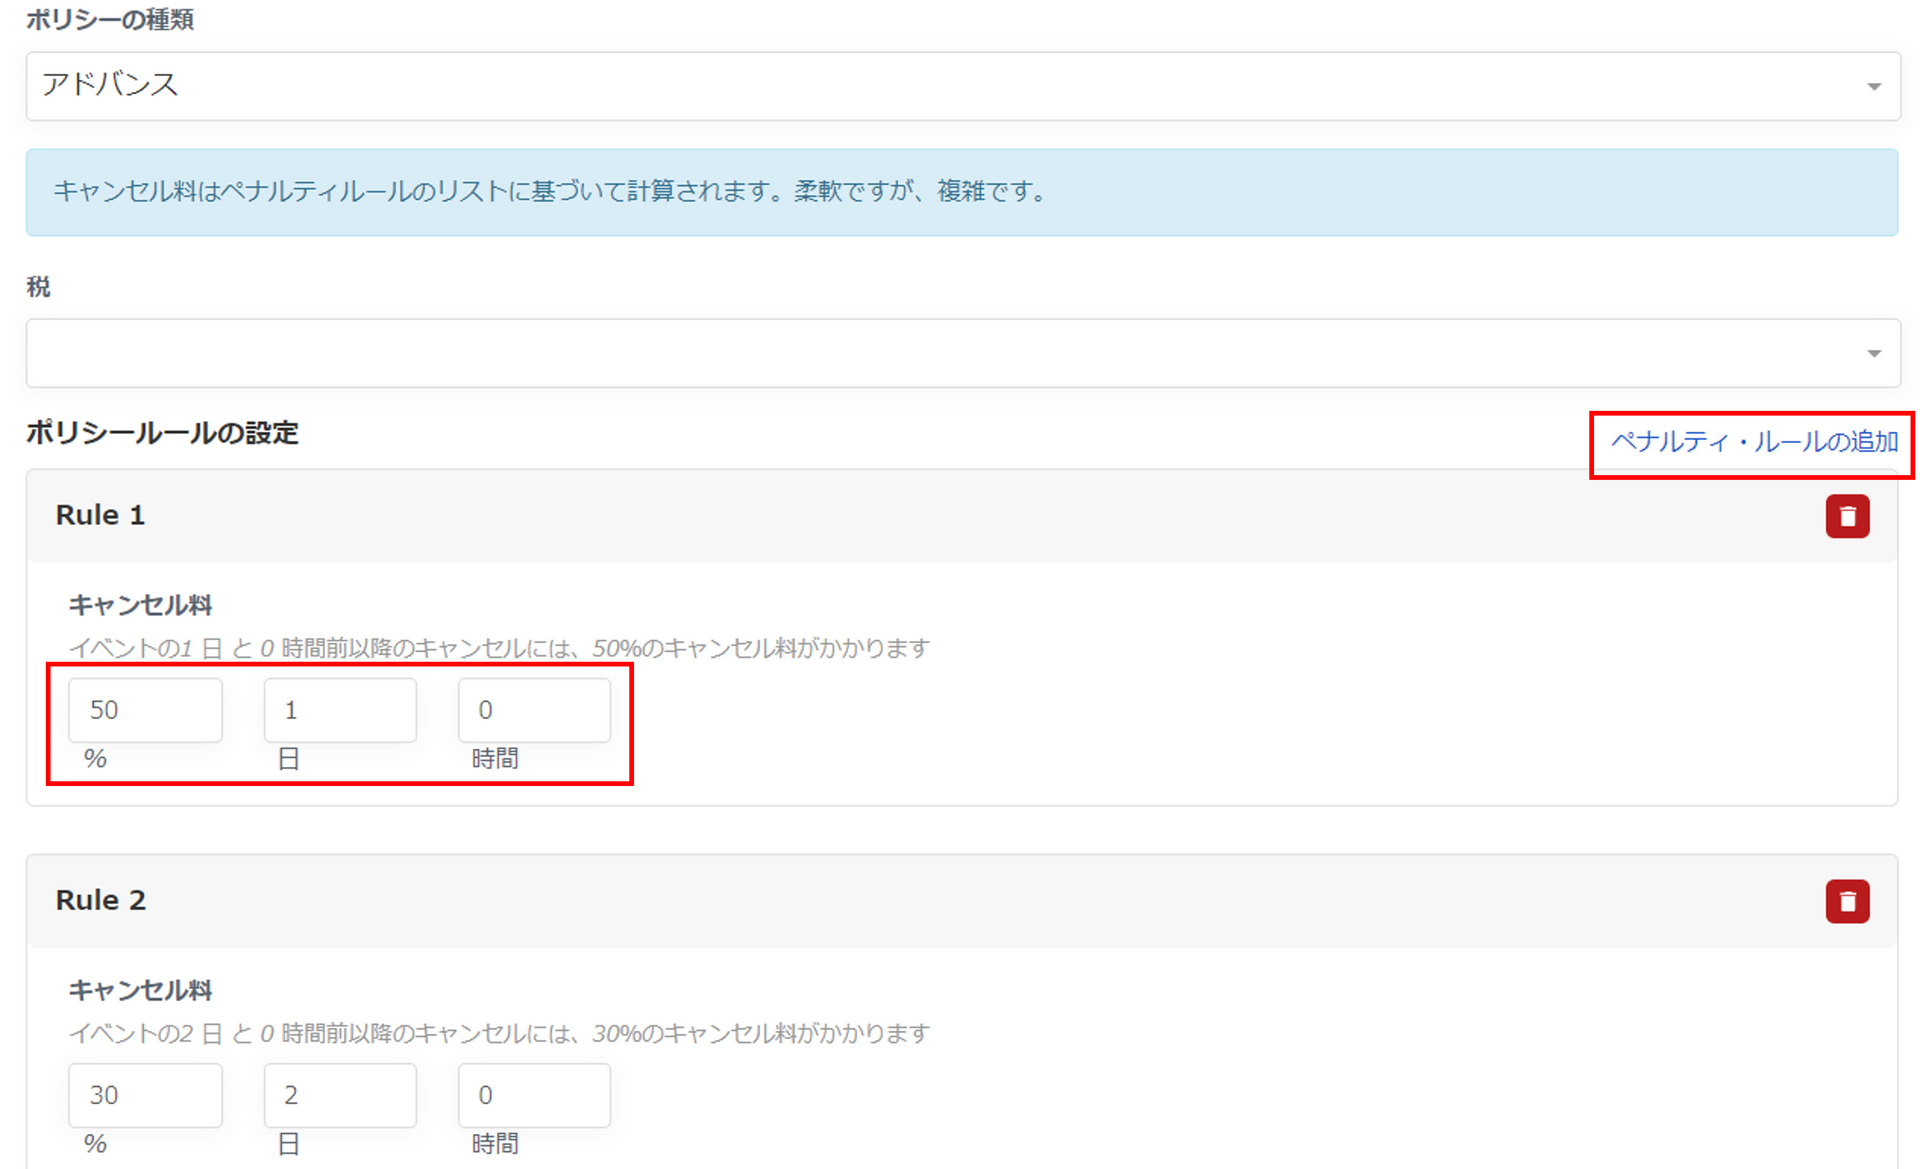Focus Rule 2 時間 field showing 0

[534, 1095]
